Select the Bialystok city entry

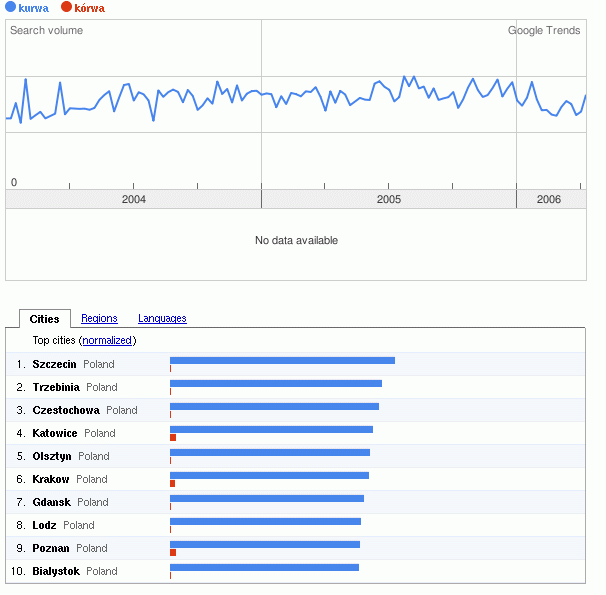tap(56, 571)
